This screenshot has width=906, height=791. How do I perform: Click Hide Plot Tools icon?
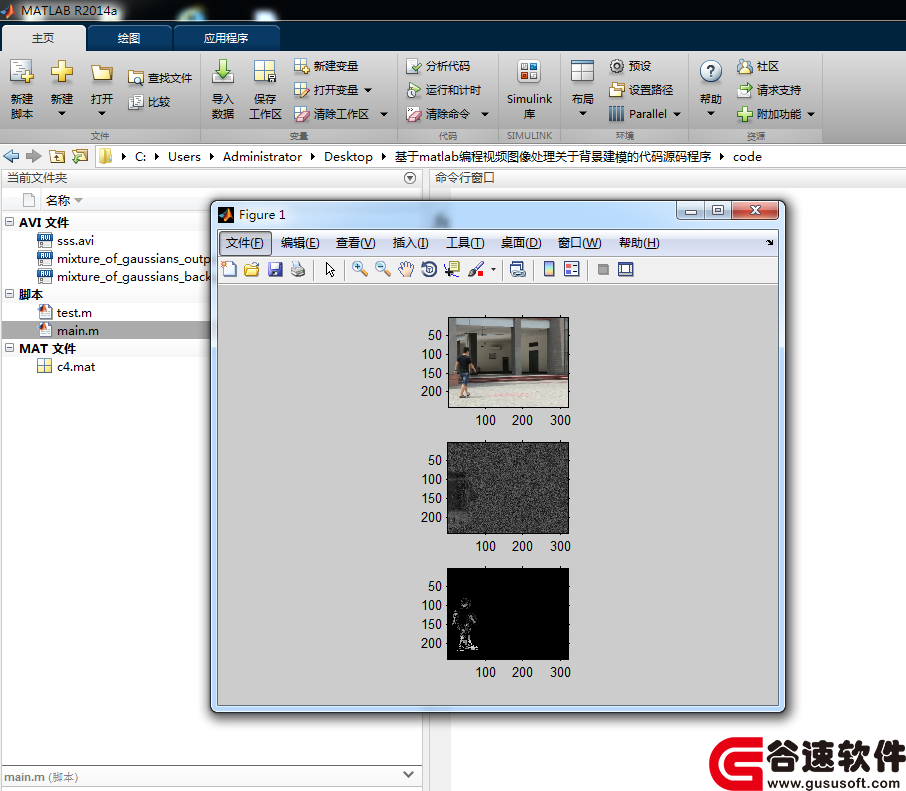coord(603,269)
